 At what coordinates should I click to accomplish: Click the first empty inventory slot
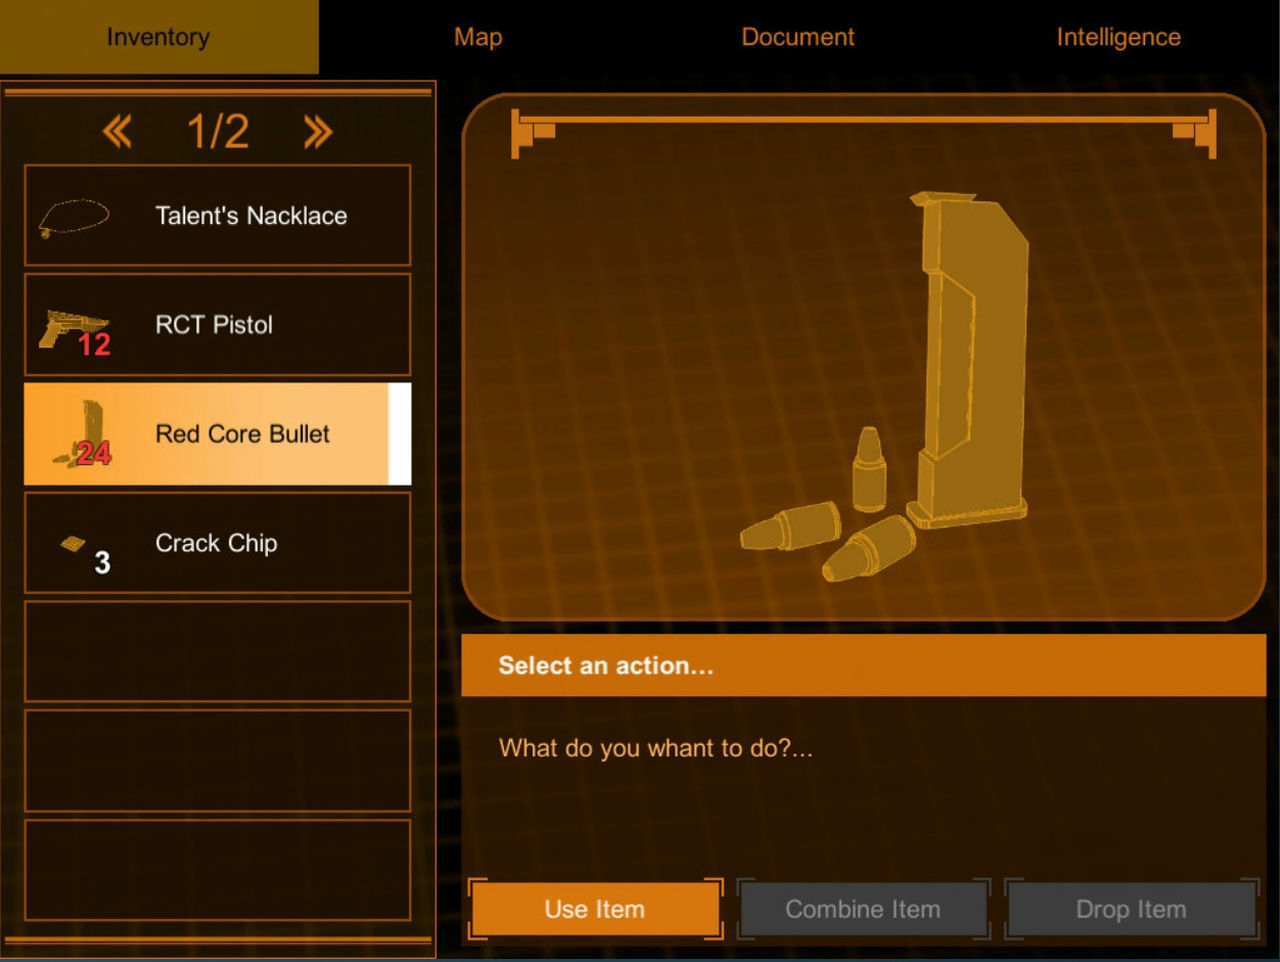pyautogui.click(x=216, y=652)
